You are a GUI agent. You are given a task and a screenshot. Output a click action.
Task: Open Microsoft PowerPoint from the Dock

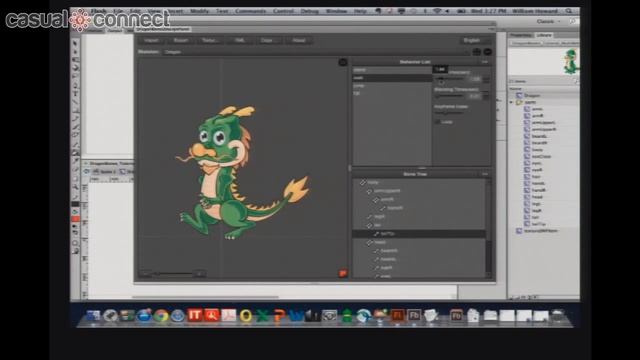click(280, 316)
